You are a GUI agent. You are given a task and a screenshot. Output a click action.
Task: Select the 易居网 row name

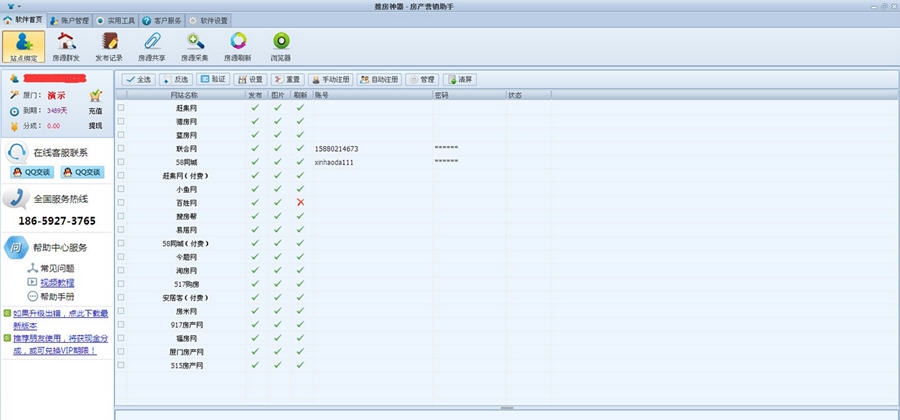[x=186, y=230]
